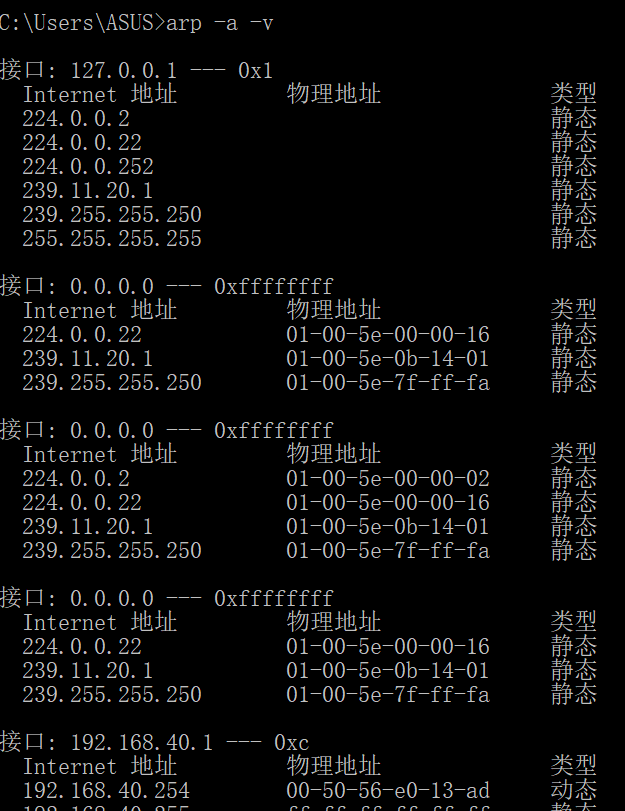Click 239.255.255.250 under the 127.0.0.1 interface
The width and height of the screenshot is (625, 811).
(x=112, y=214)
